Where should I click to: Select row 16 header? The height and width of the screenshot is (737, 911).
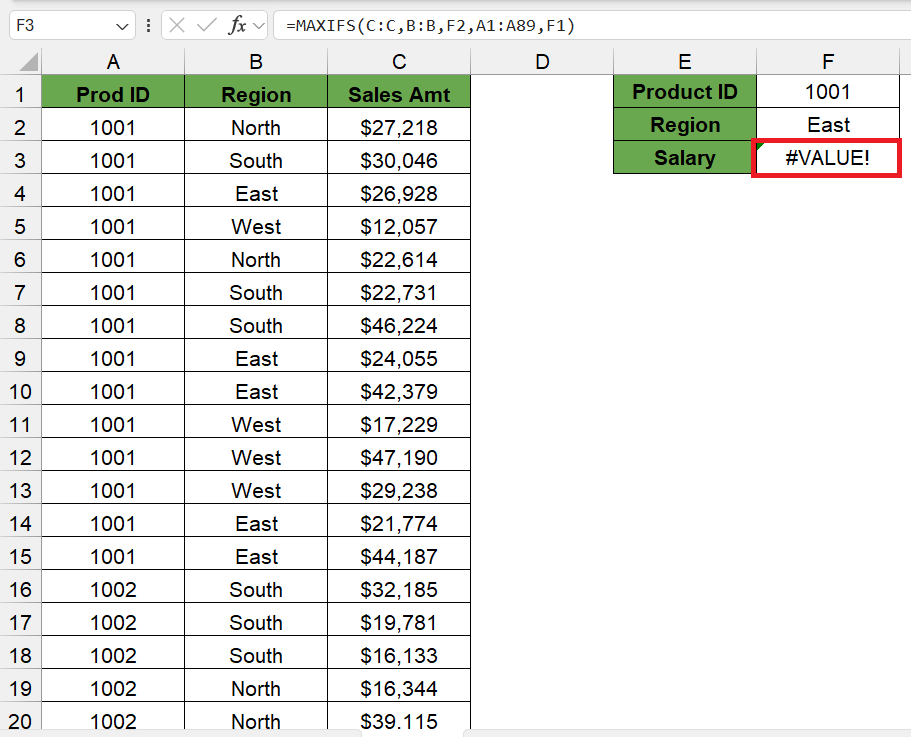pos(20,589)
